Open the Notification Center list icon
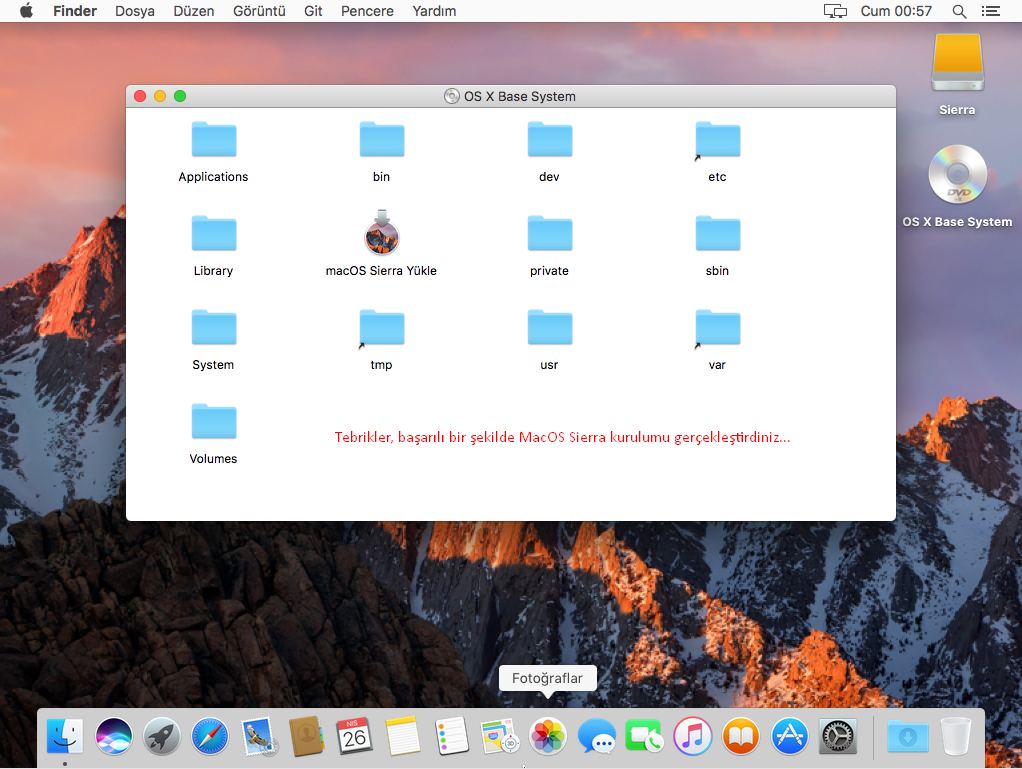The width and height of the screenshot is (1022, 769). pos(990,11)
